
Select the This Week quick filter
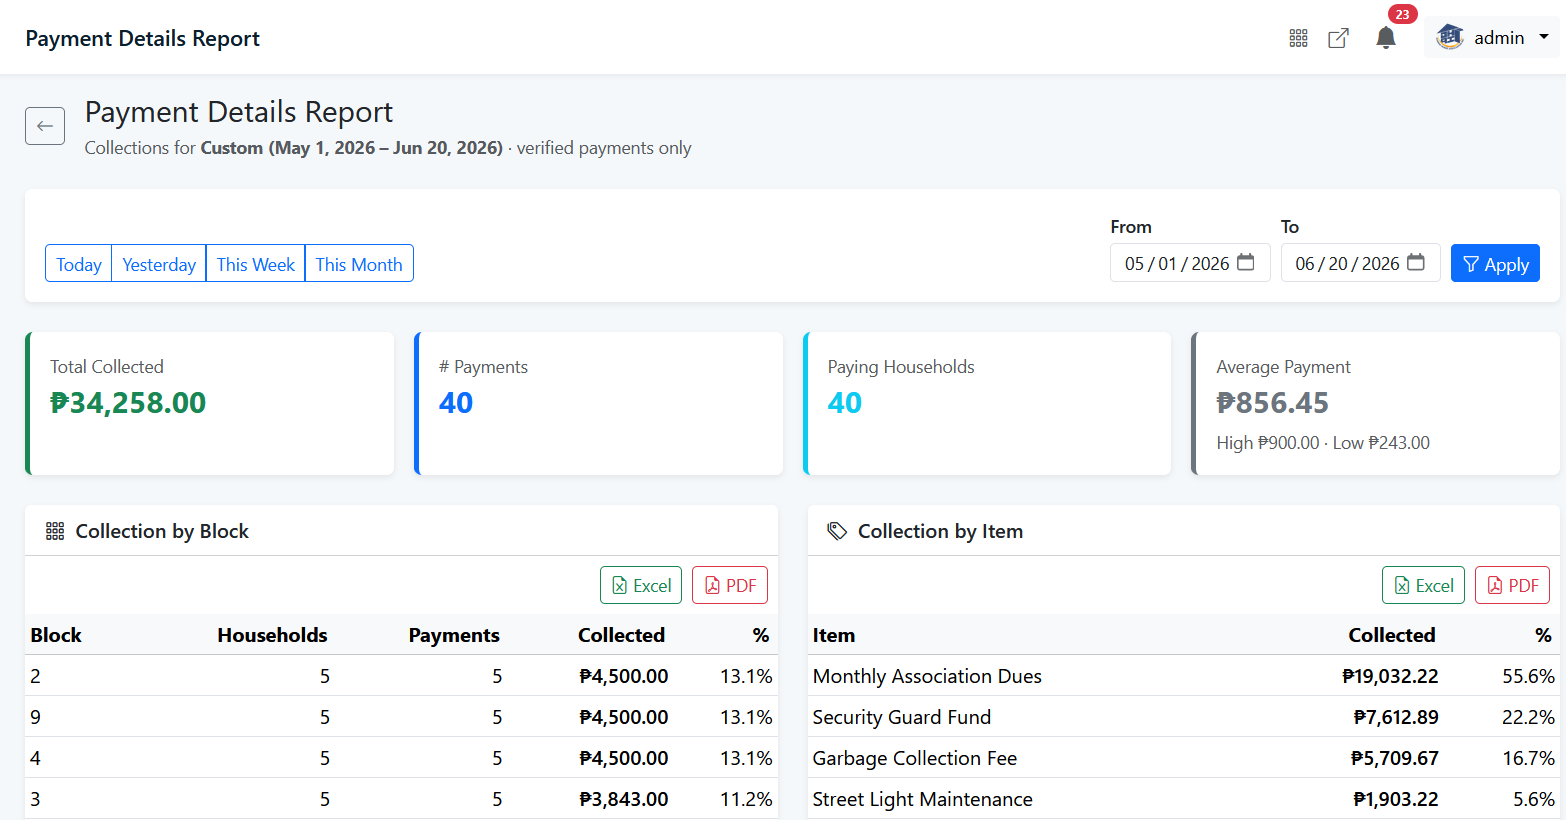(x=255, y=264)
